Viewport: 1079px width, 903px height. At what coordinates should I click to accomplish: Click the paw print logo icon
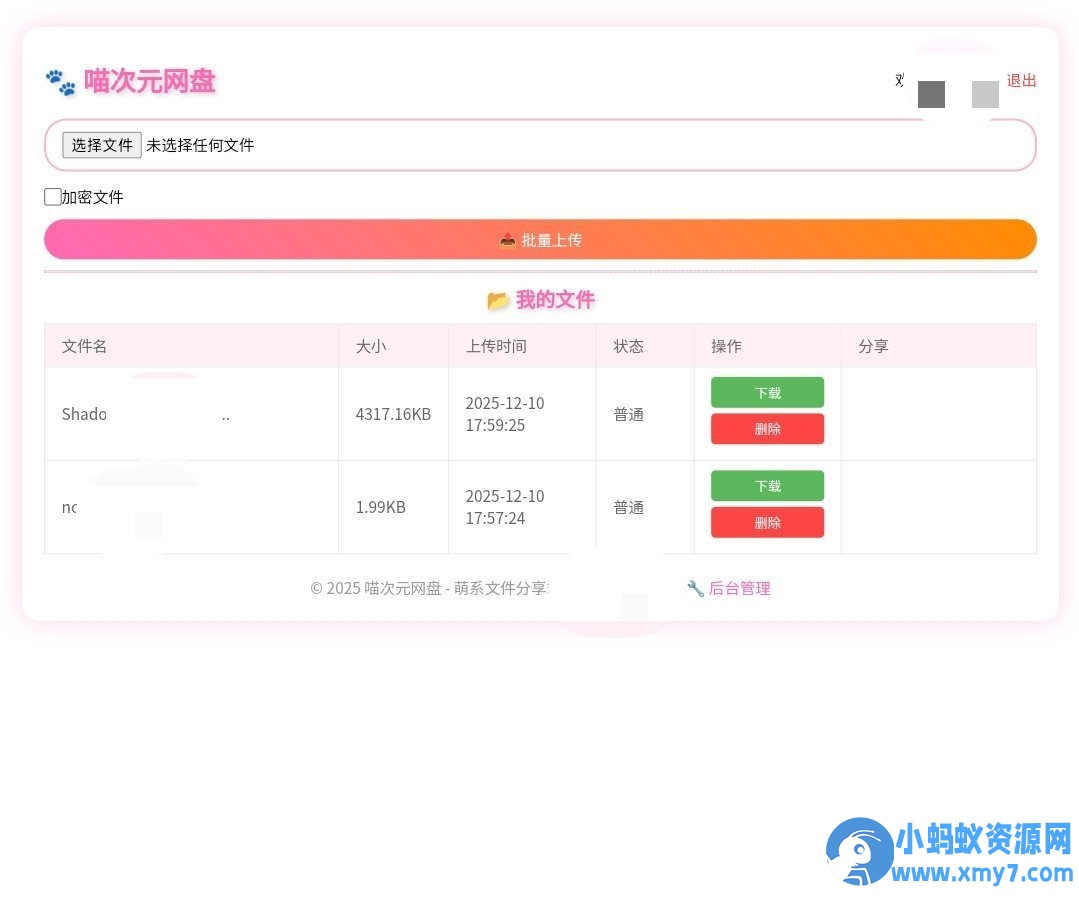pos(61,82)
